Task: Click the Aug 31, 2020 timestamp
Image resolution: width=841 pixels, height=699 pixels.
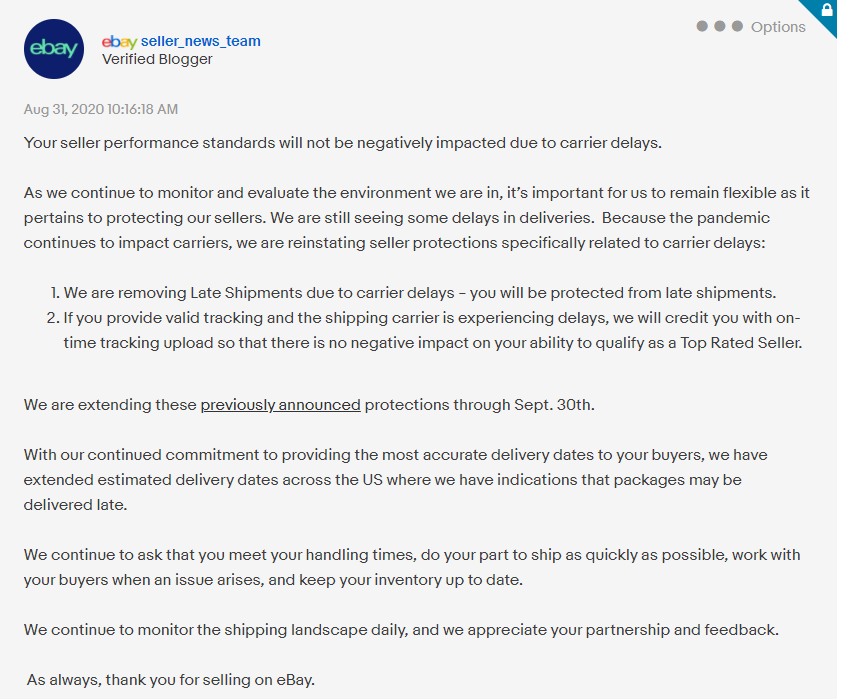Action: pyautogui.click(x=101, y=109)
